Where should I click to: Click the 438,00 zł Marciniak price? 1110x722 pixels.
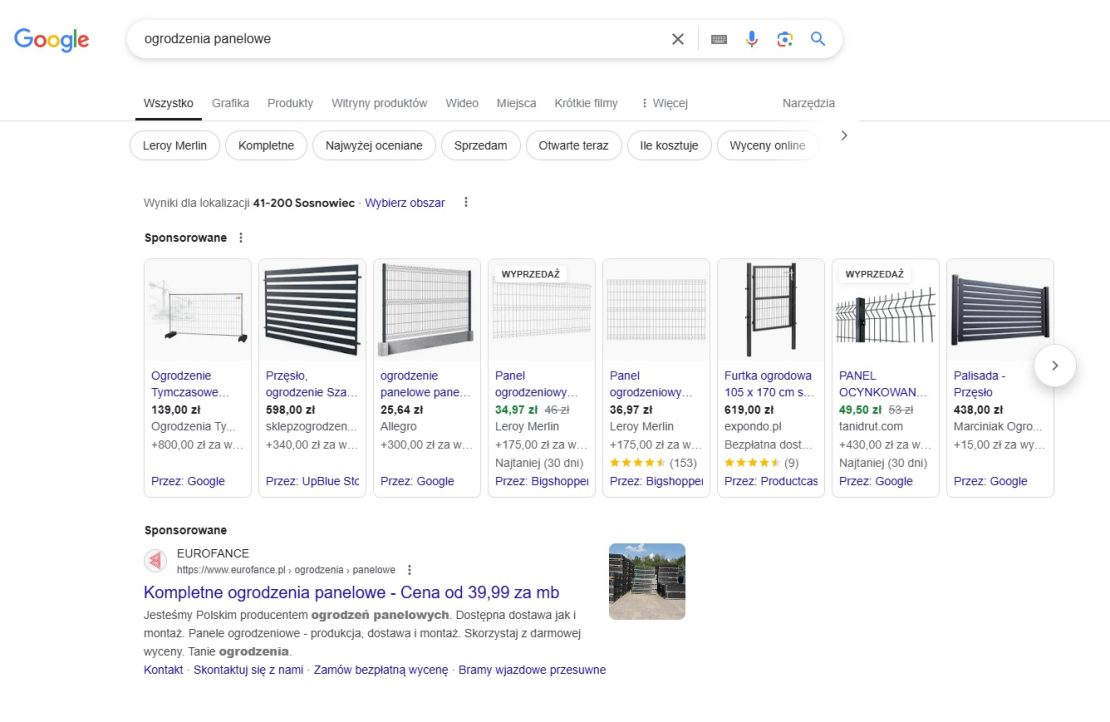click(x=978, y=410)
